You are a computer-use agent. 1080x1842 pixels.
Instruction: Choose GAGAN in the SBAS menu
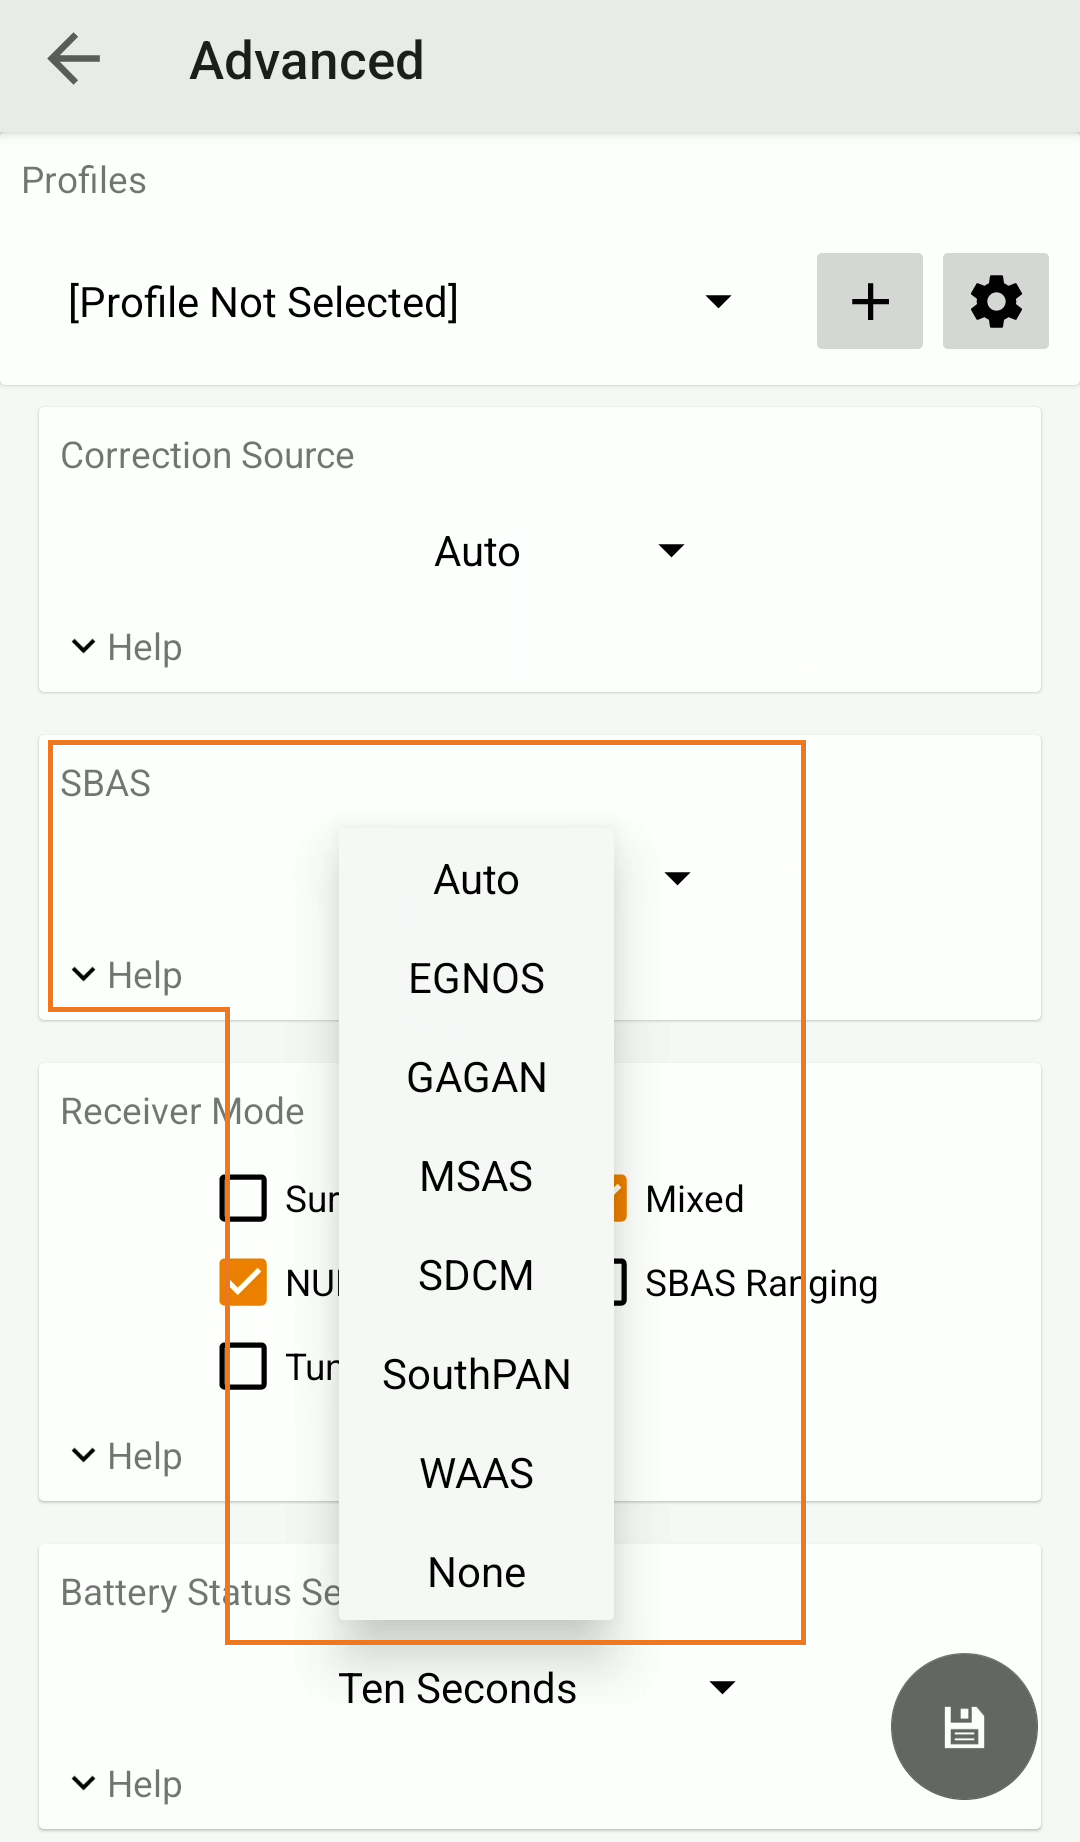476,1077
